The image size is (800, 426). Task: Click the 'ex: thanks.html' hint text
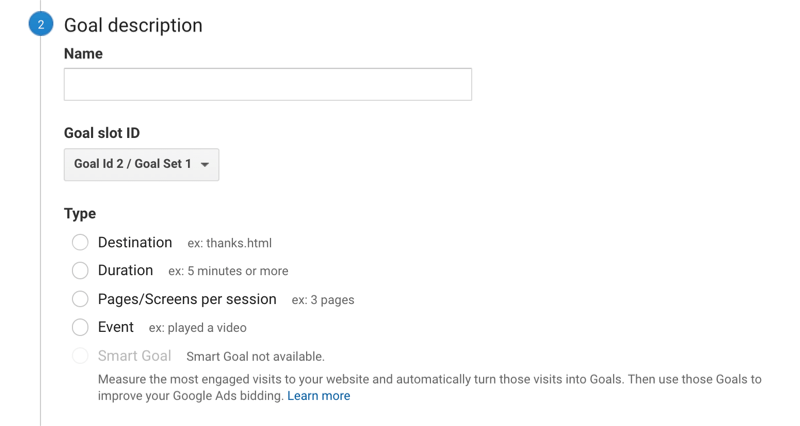pos(230,243)
